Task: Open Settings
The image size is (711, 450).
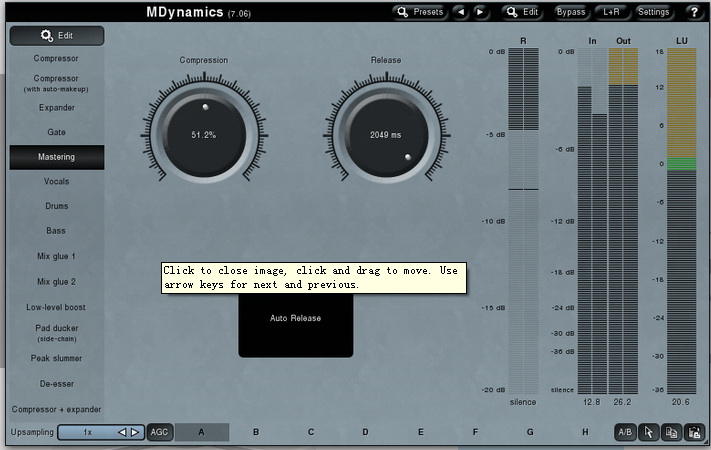Action: tap(653, 12)
